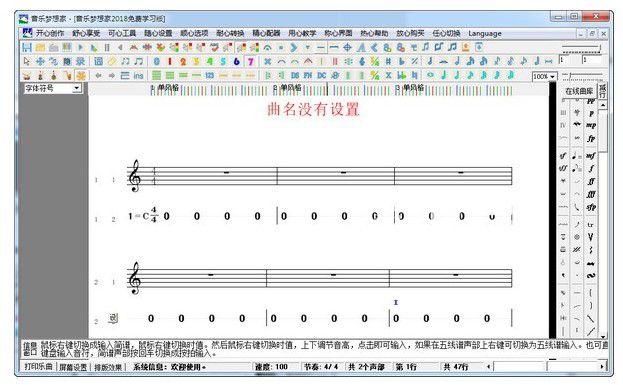Pick jianpu note number 7 icon
This screenshot has width=623, height=385.
(x=250, y=62)
